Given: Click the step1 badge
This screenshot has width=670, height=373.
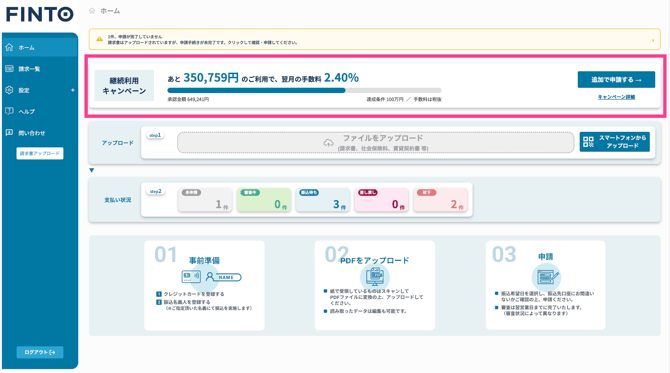Looking at the screenshot, I should coord(155,135).
